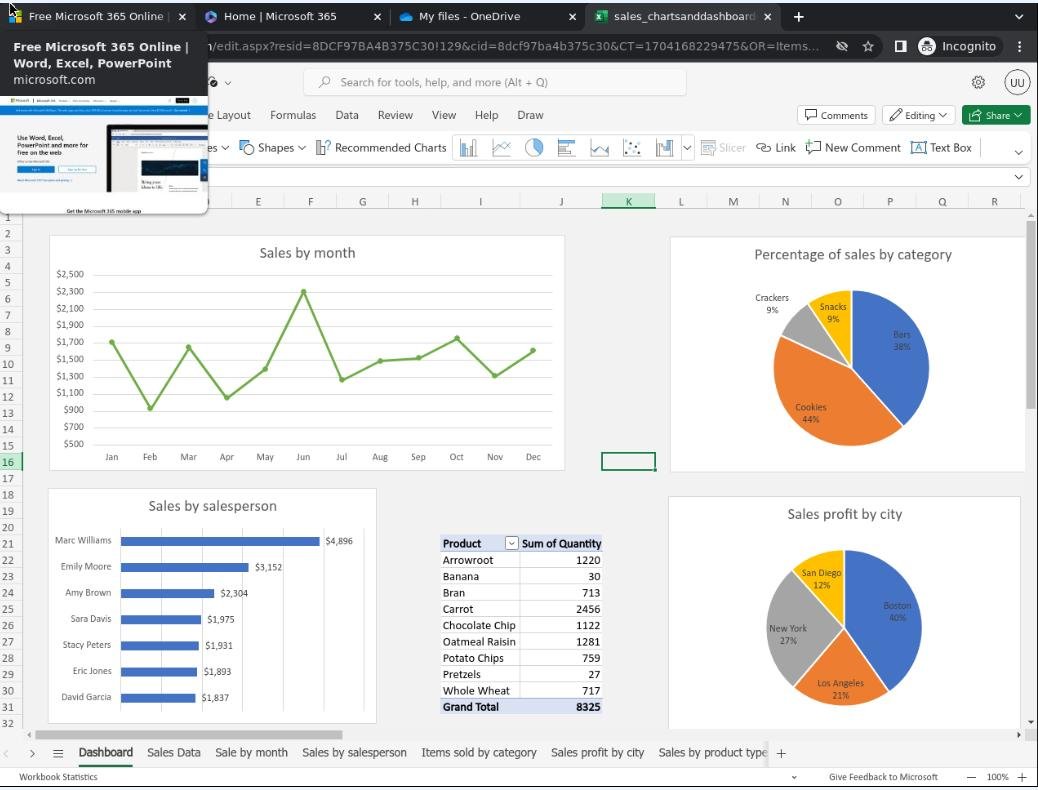This screenshot has height=790, width=1038.
Task: Click the Slicer tool
Action: coord(723,148)
